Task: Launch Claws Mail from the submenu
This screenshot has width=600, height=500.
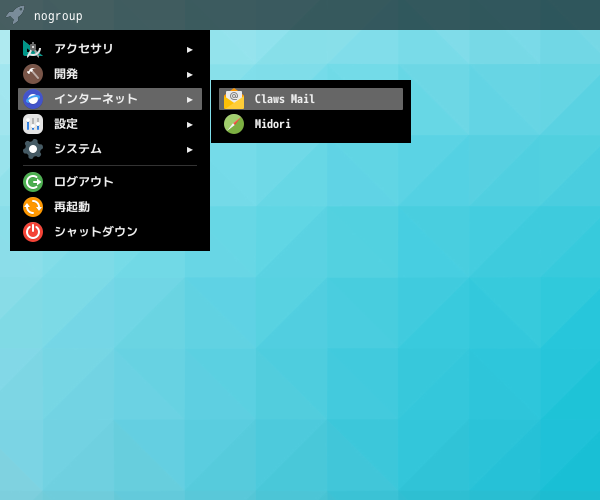Action: point(311,99)
